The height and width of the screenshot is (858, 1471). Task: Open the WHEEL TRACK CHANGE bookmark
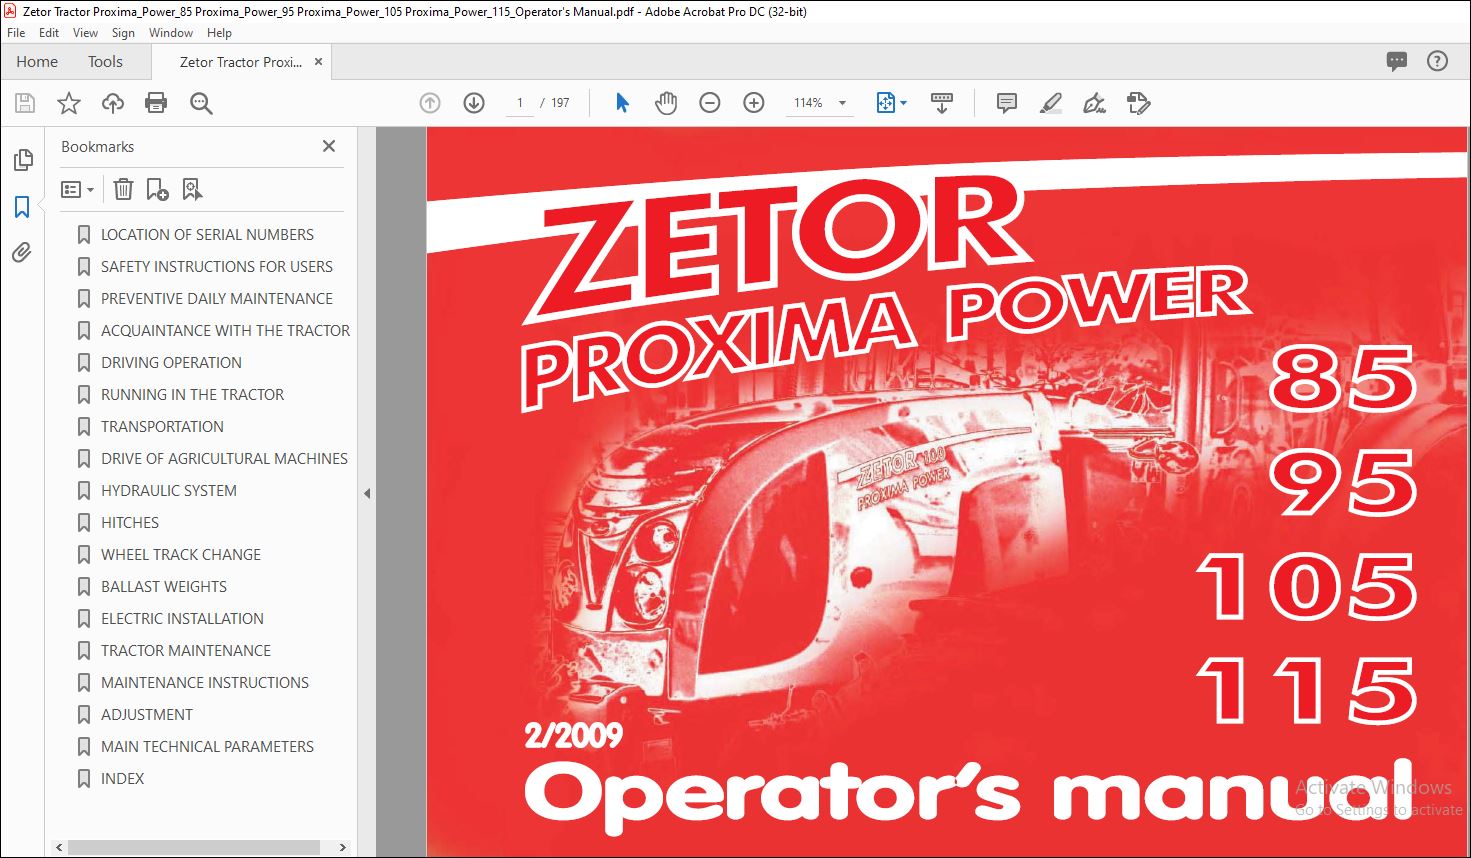181,554
